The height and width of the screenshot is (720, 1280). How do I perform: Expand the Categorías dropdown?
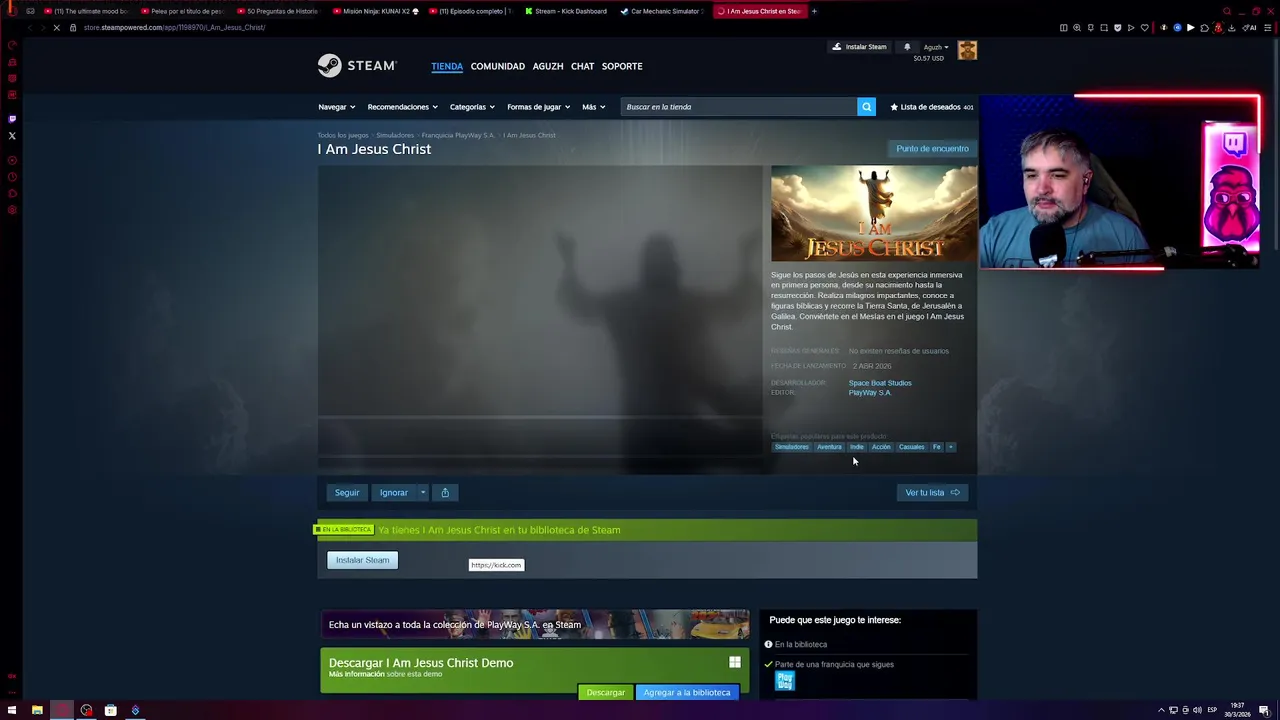[x=472, y=107]
